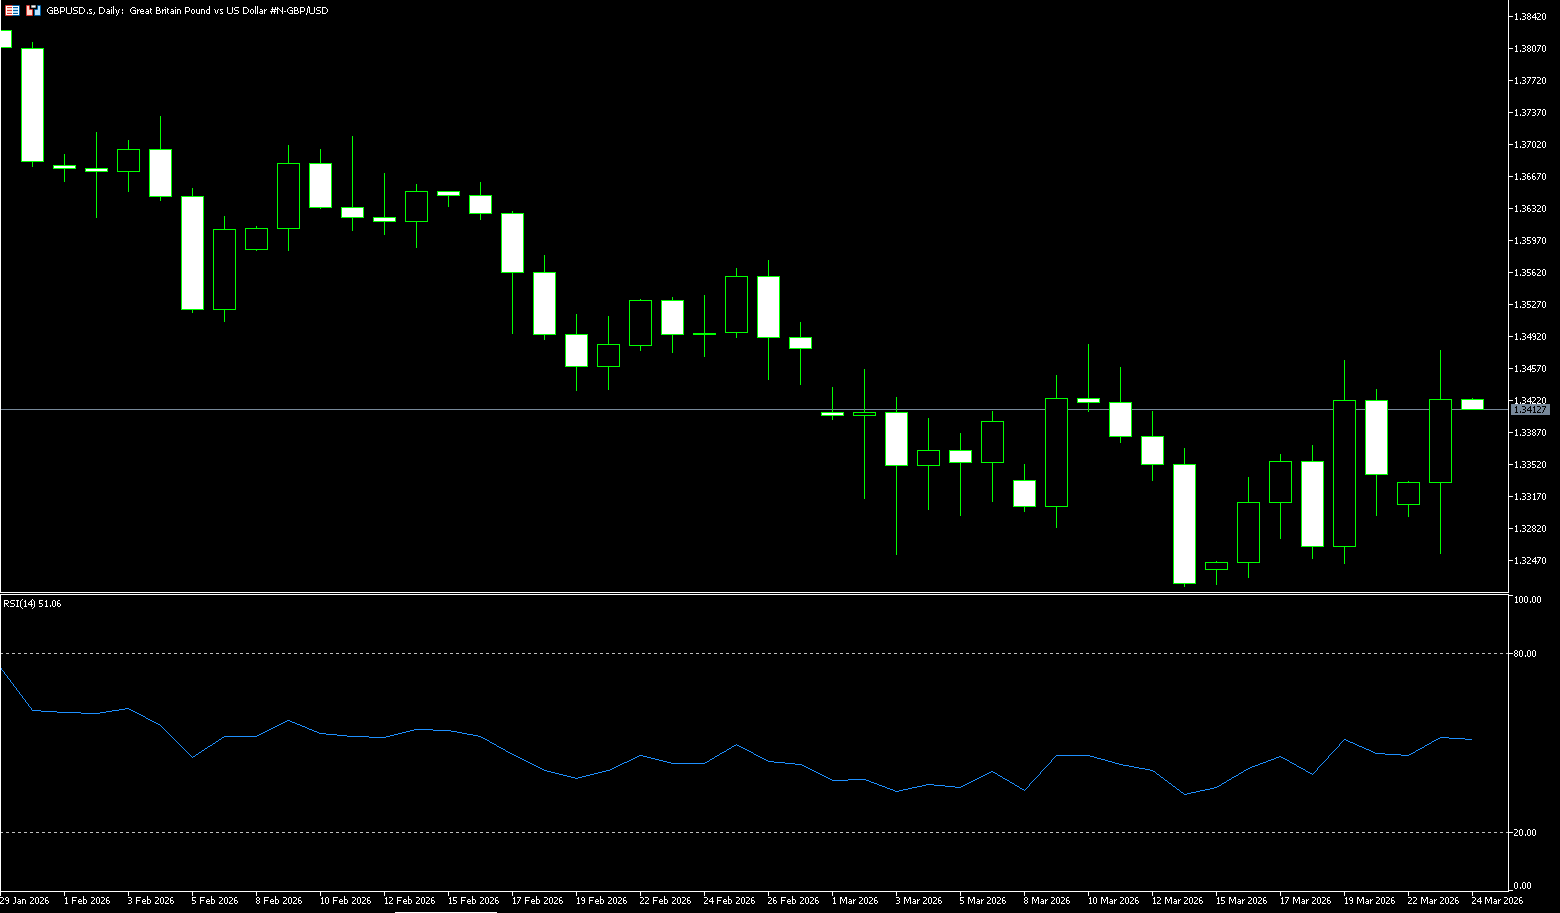Select the RSI(14) 51.06 indicator label
1560x913 pixels.
click(32, 604)
